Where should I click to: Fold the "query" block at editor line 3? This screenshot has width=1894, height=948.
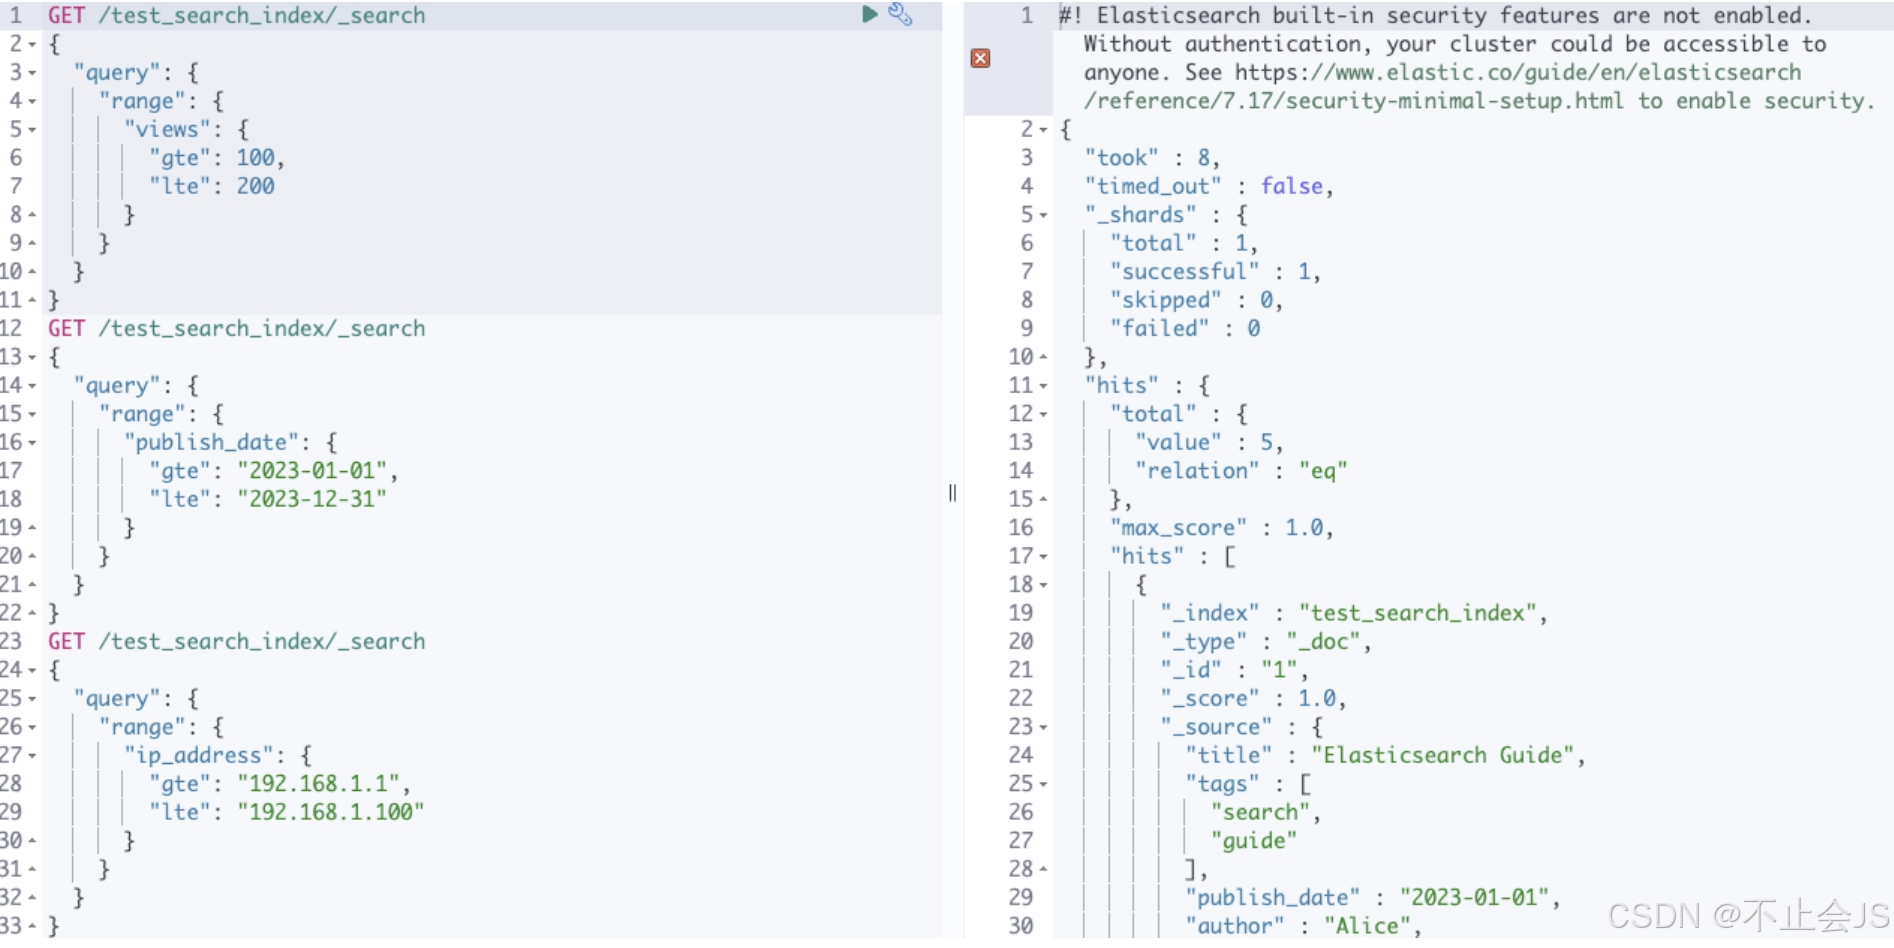tap(33, 73)
